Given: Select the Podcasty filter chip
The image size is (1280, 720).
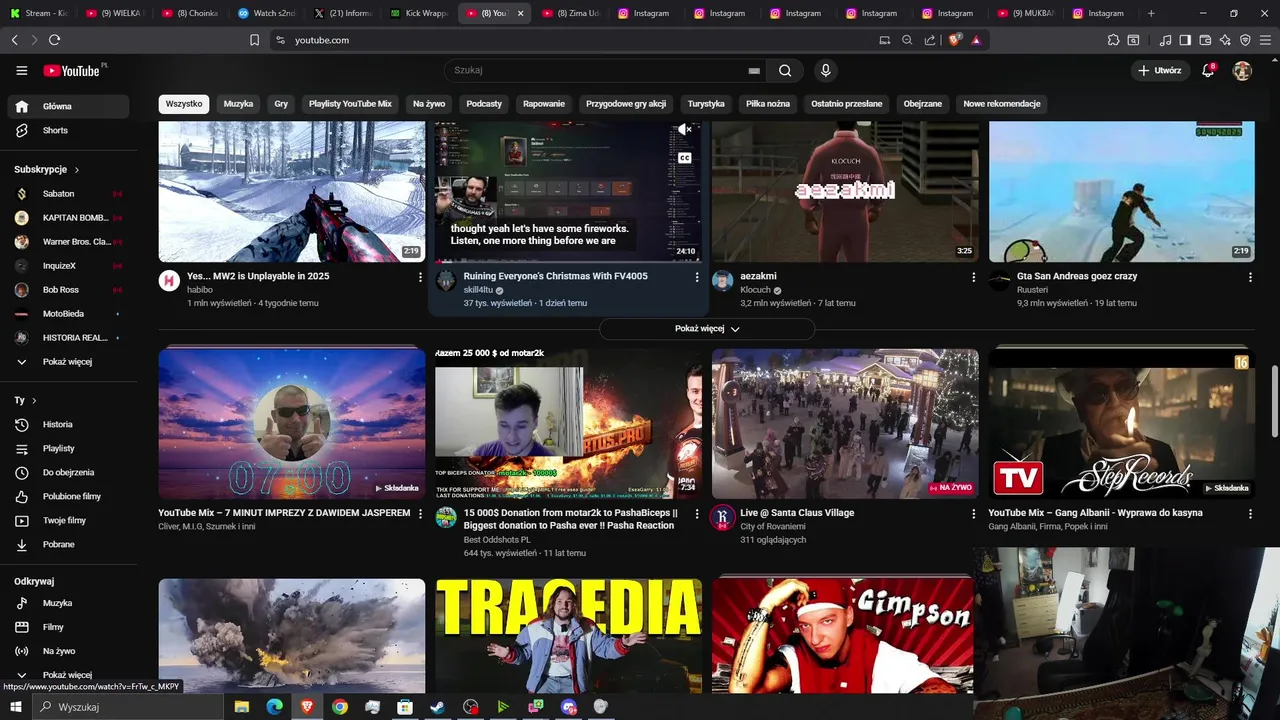Looking at the screenshot, I should 484,104.
